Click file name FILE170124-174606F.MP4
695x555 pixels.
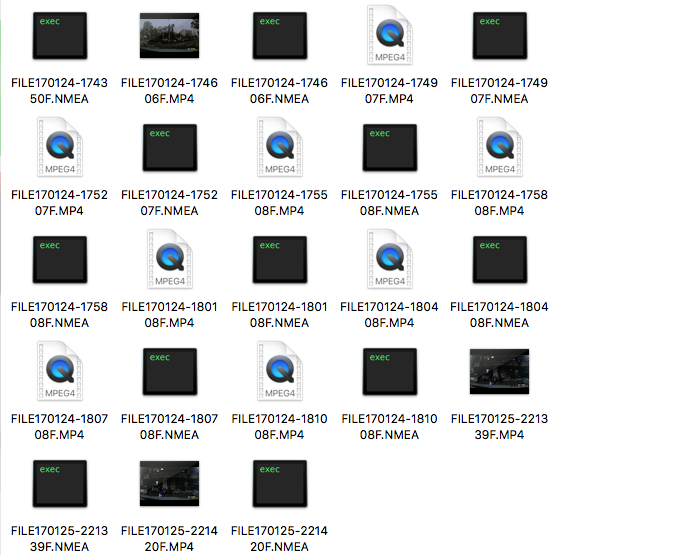click(169, 90)
